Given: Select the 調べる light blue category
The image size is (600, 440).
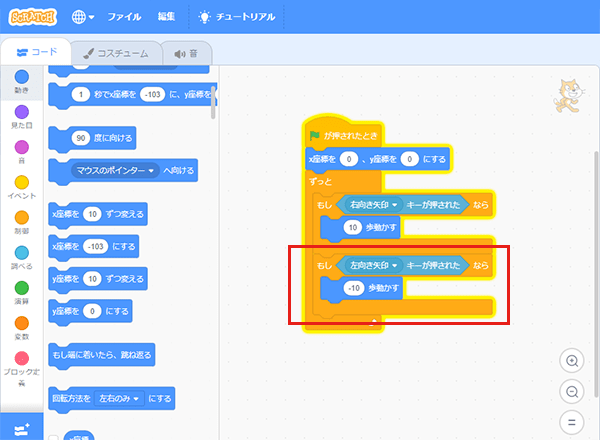Looking at the screenshot, I should click(x=22, y=257).
